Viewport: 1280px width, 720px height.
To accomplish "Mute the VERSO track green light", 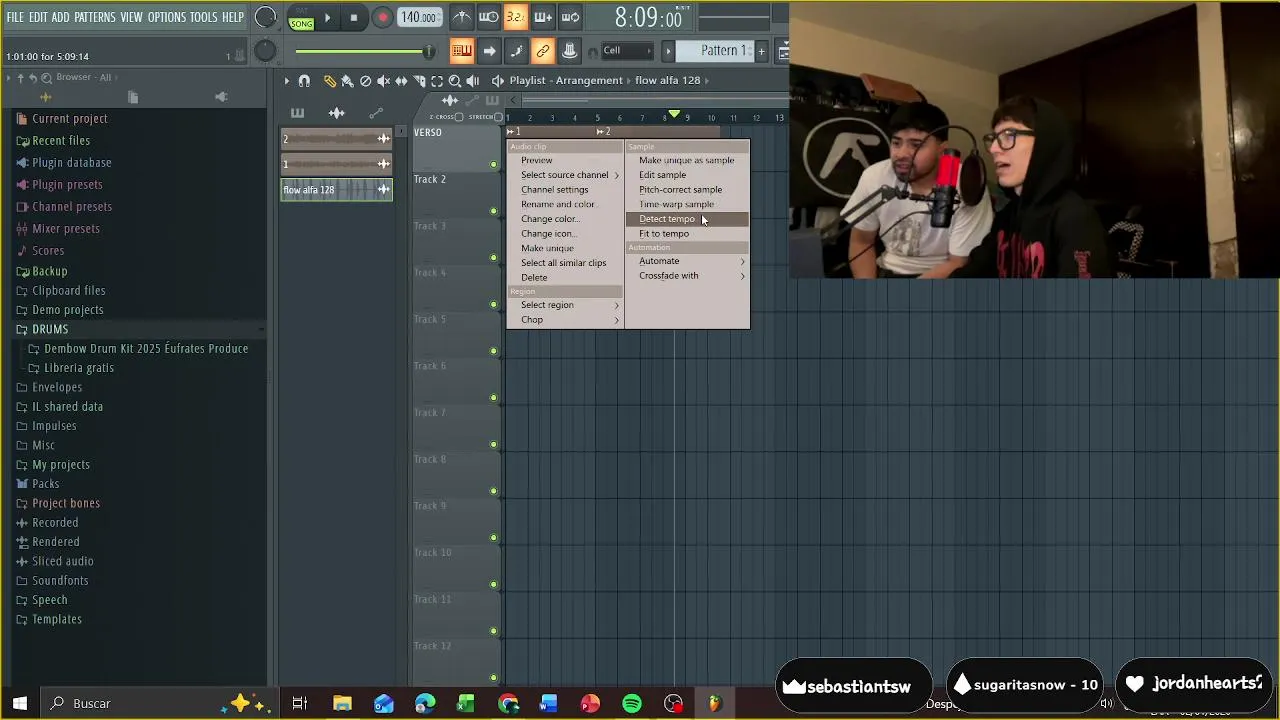I will (x=493, y=165).
